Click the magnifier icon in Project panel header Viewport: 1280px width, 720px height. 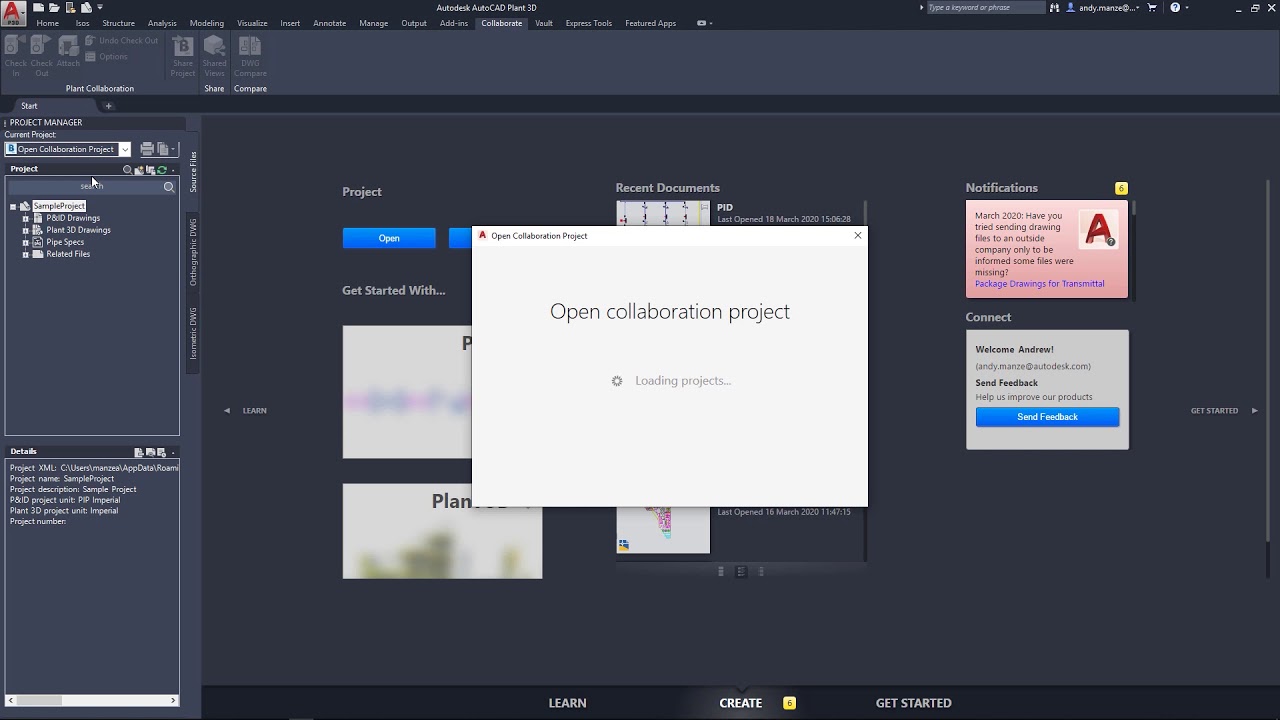click(127, 170)
